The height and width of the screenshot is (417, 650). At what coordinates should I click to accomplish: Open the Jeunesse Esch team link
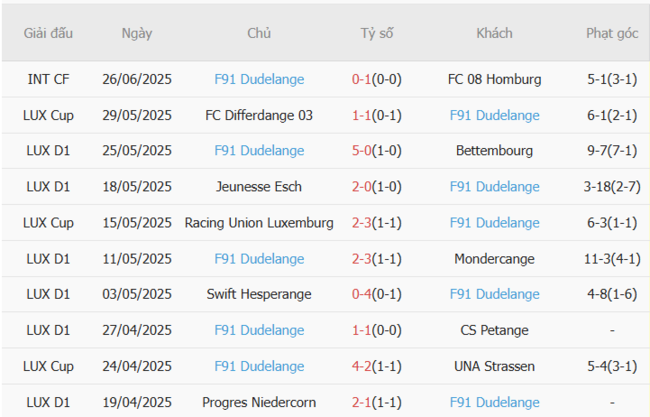[x=259, y=186]
